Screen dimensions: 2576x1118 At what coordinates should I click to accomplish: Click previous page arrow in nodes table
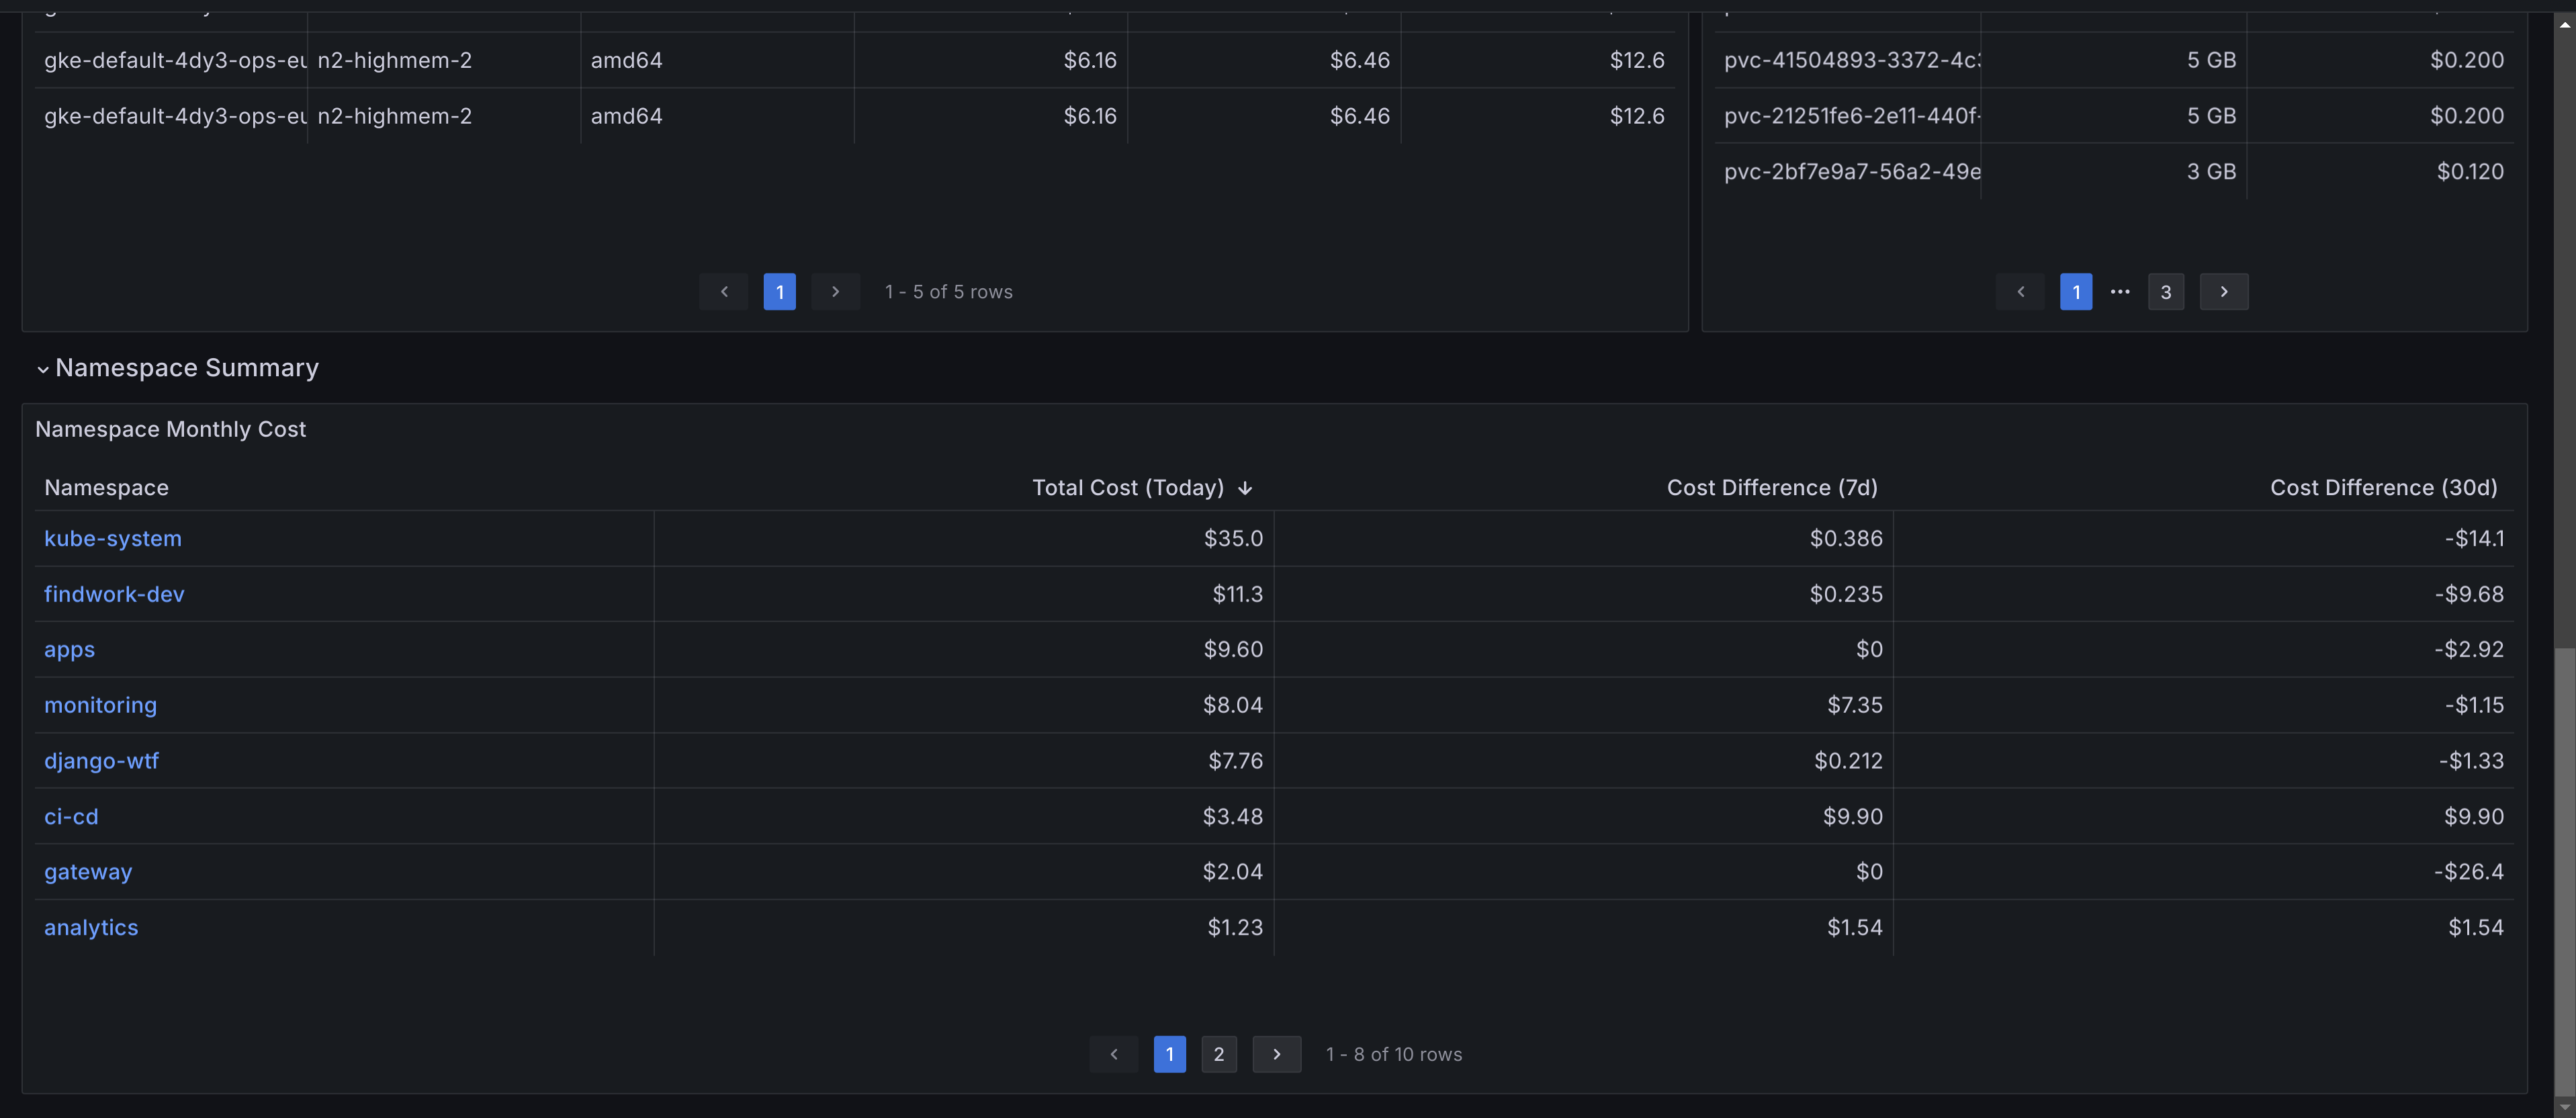[724, 292]
